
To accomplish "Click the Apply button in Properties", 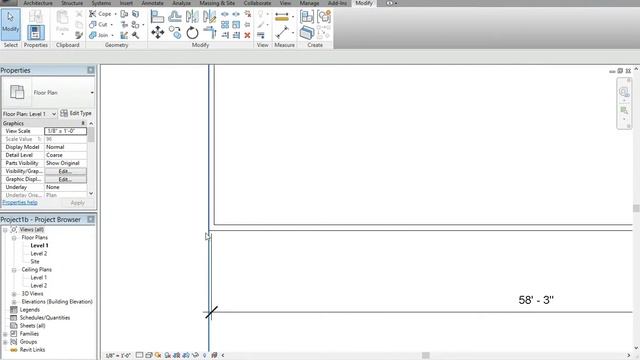I will (78, 203).
